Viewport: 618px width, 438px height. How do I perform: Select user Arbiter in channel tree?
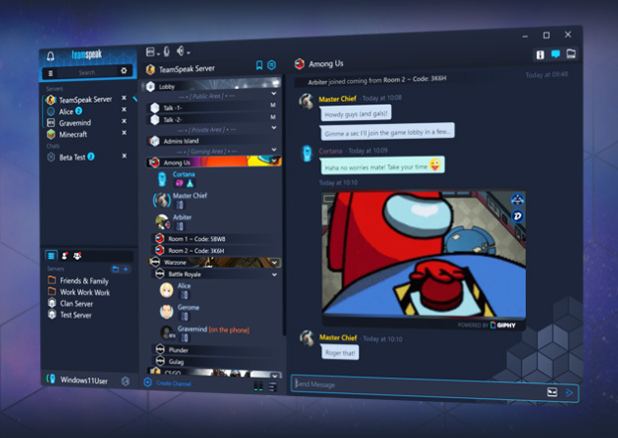(182, 217)
